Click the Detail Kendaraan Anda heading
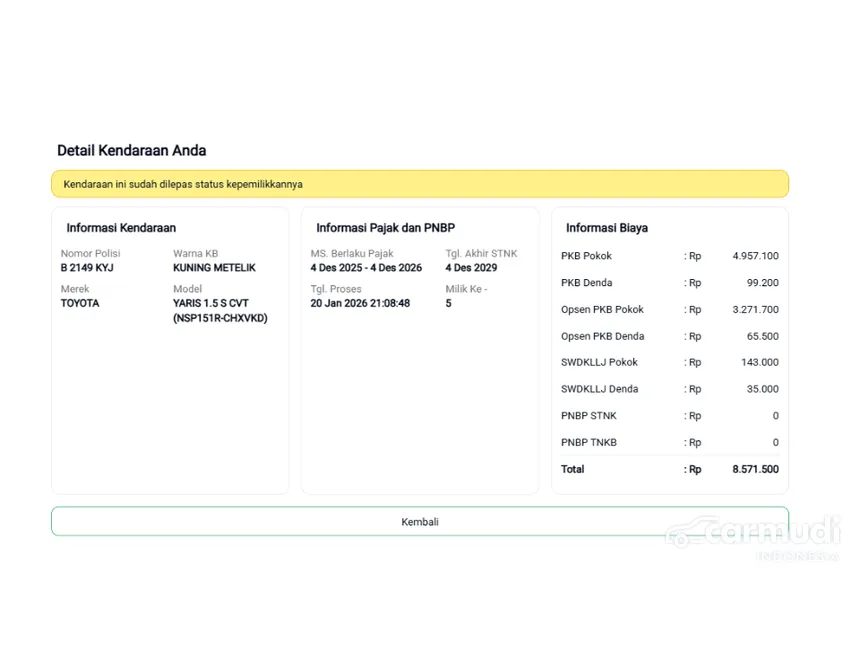This screenshot has height=645, width=860. coord(131,151)
